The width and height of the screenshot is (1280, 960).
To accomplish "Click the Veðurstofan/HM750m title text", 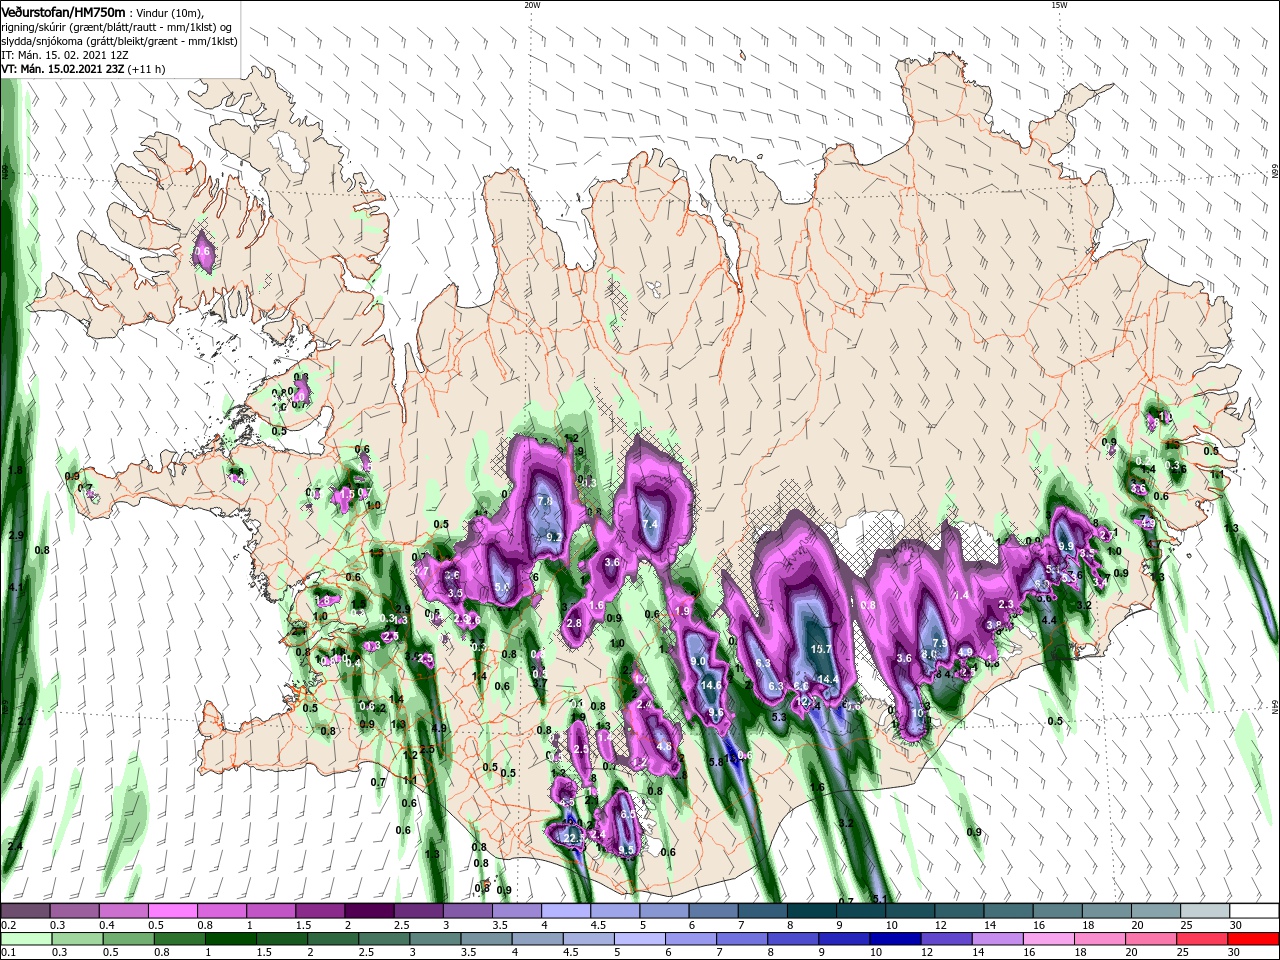I will pyautogui.click(x=64, y=11).
